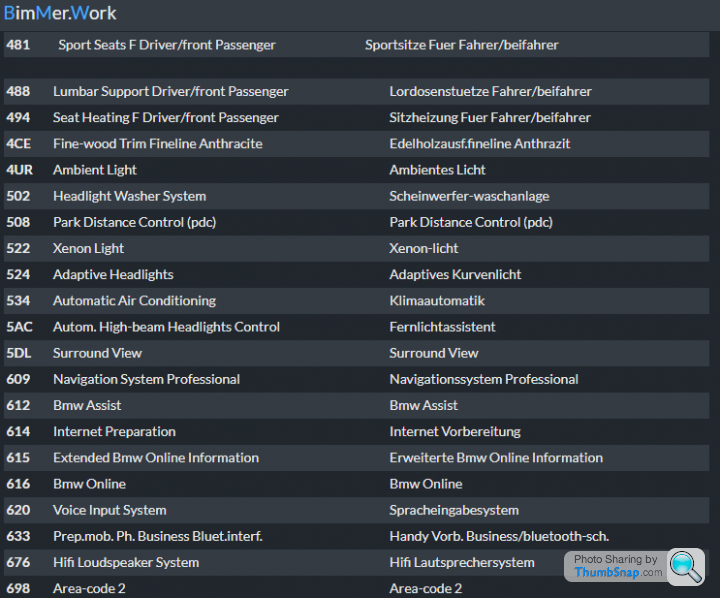This screenshot has height=598, width=720.
Task: Select English 'Bmw Assist' next to 612
Action: point(87,406)
